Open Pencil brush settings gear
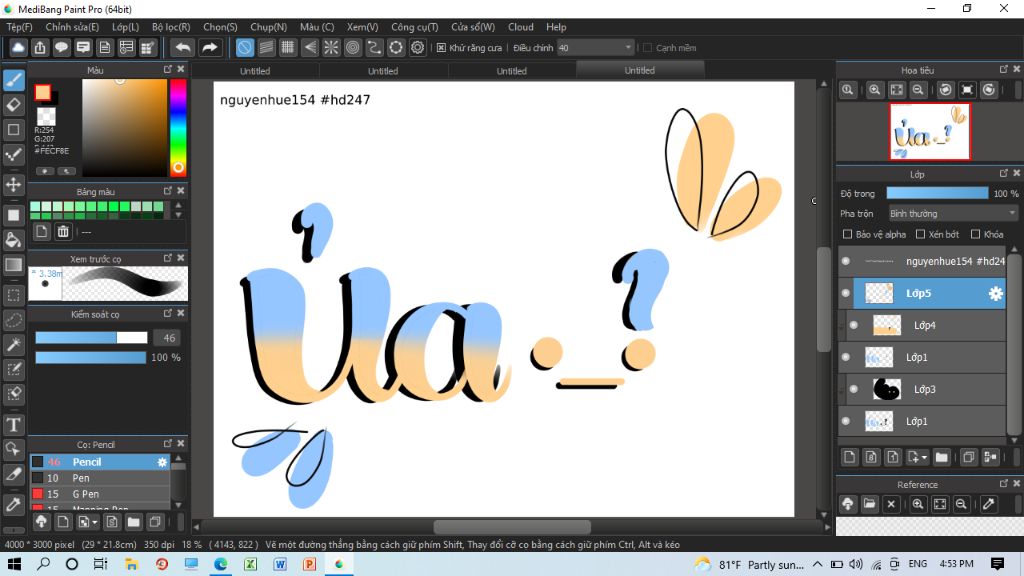 [162, 462]
